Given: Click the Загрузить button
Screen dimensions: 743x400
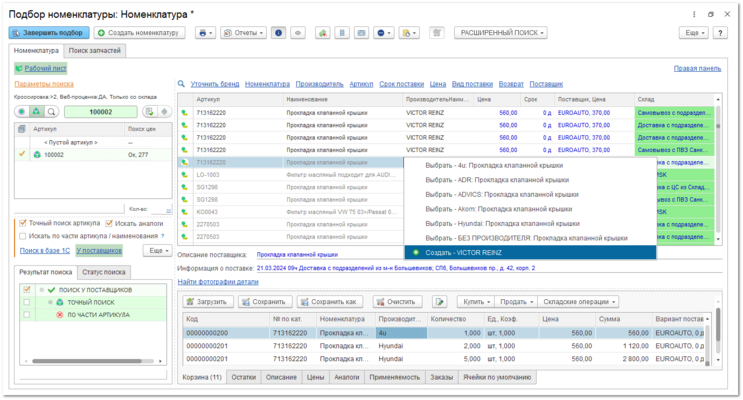Looking at the screenshot, I should [207, 302].
